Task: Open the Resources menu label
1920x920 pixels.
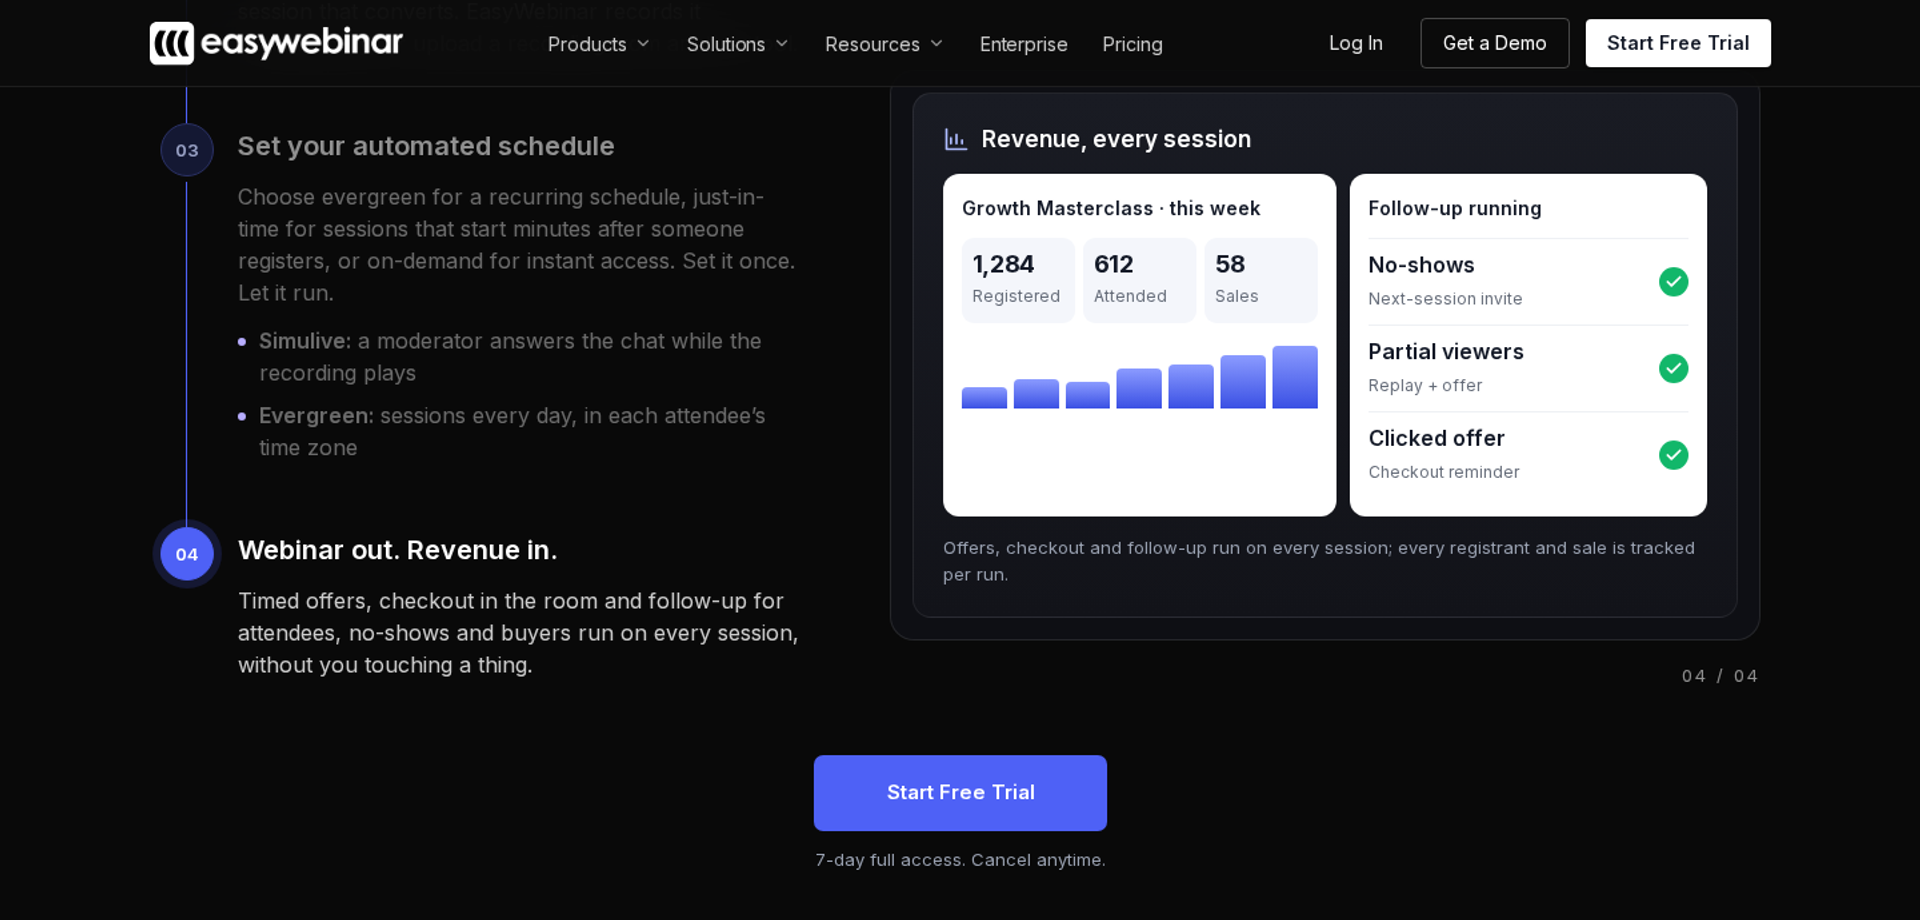Action: point(872,44)
